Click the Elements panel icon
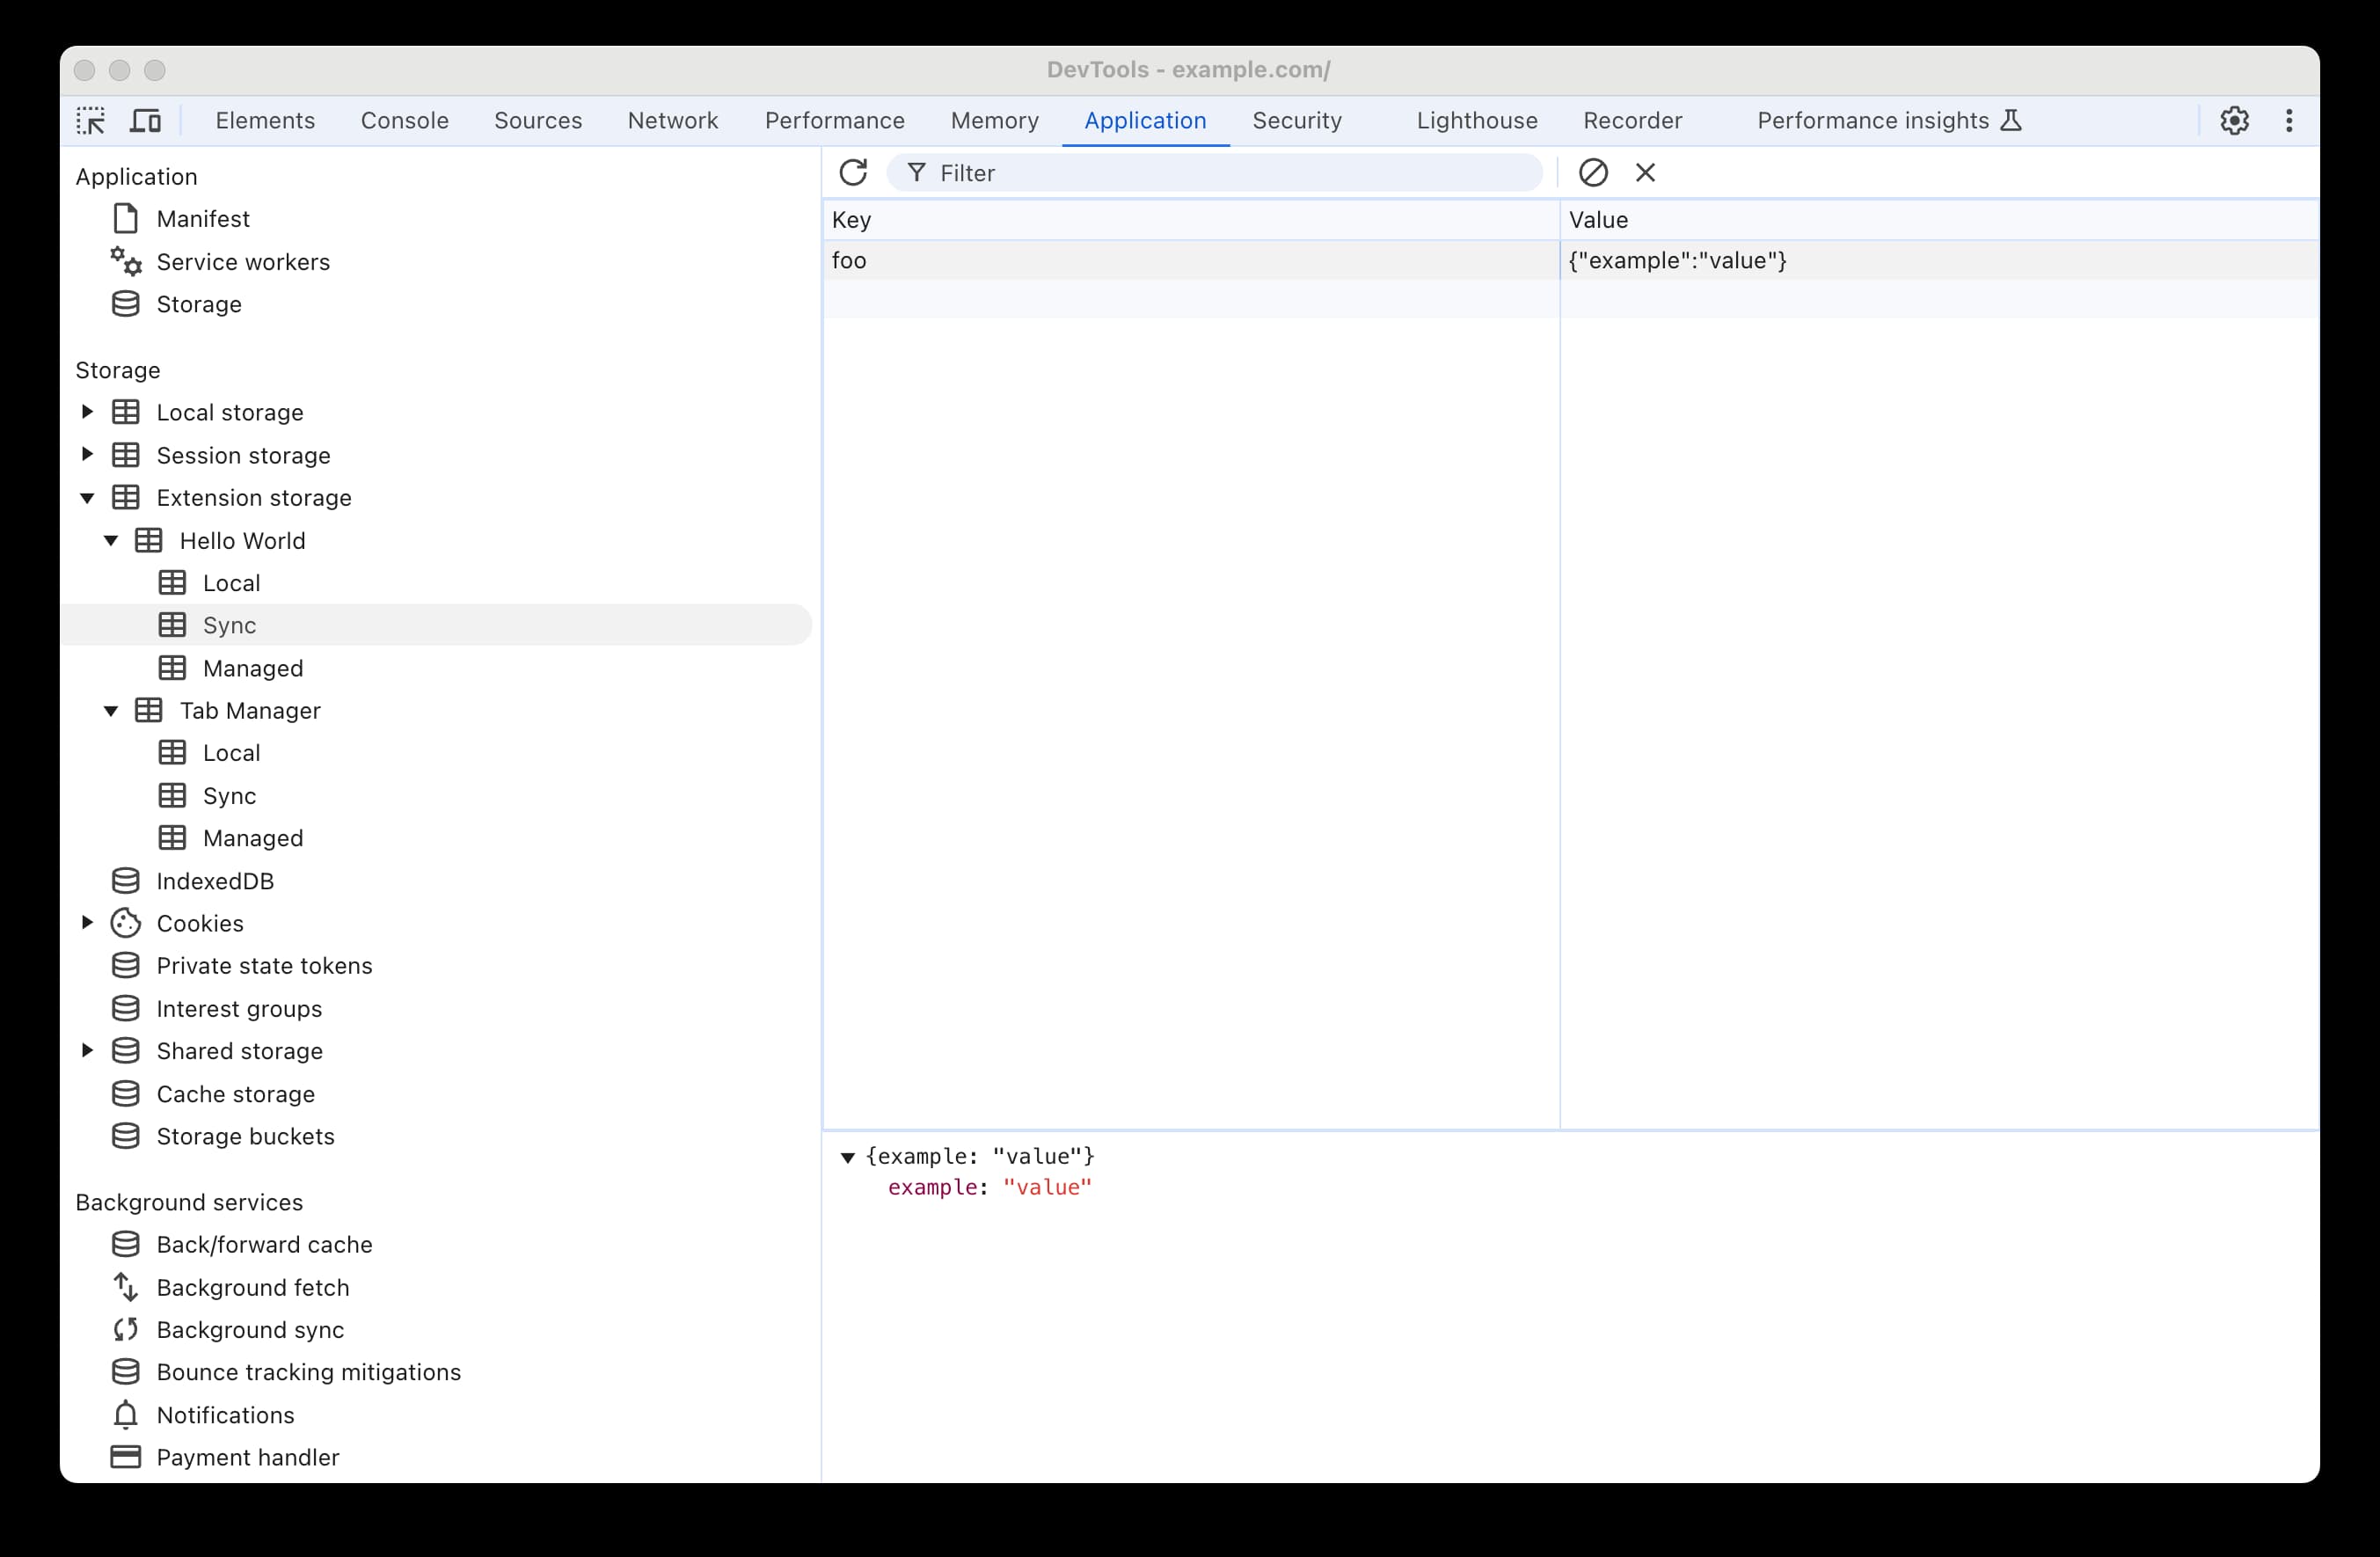Viewport: 2380px width, 1557px height. click(266, 120)
